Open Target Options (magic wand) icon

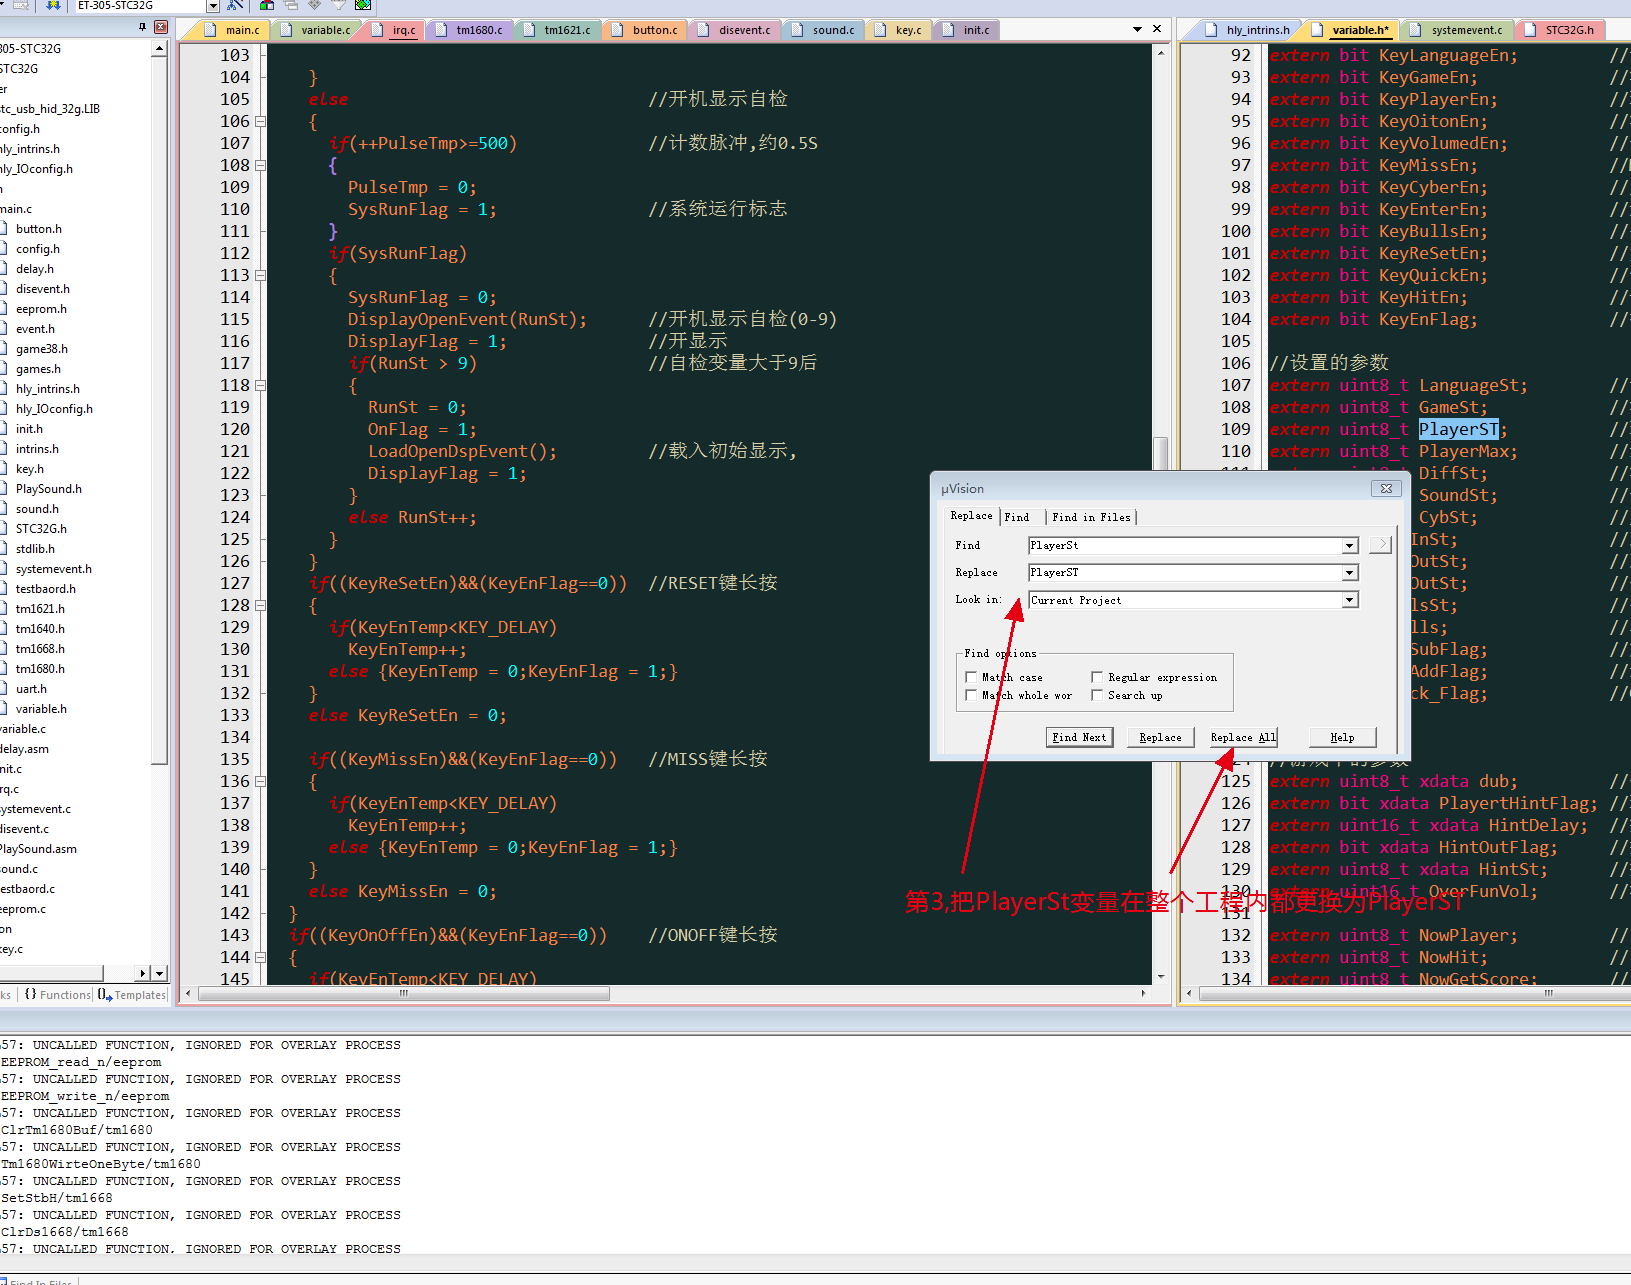[x=235, y=5]
